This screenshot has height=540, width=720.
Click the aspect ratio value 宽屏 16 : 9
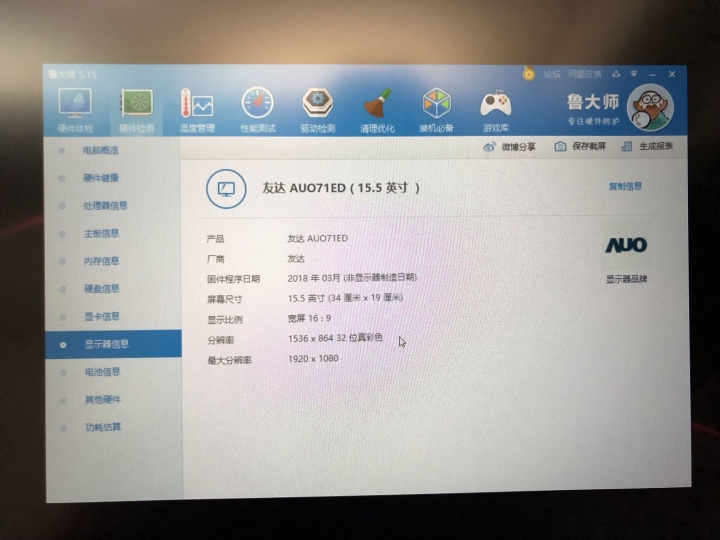309,318
